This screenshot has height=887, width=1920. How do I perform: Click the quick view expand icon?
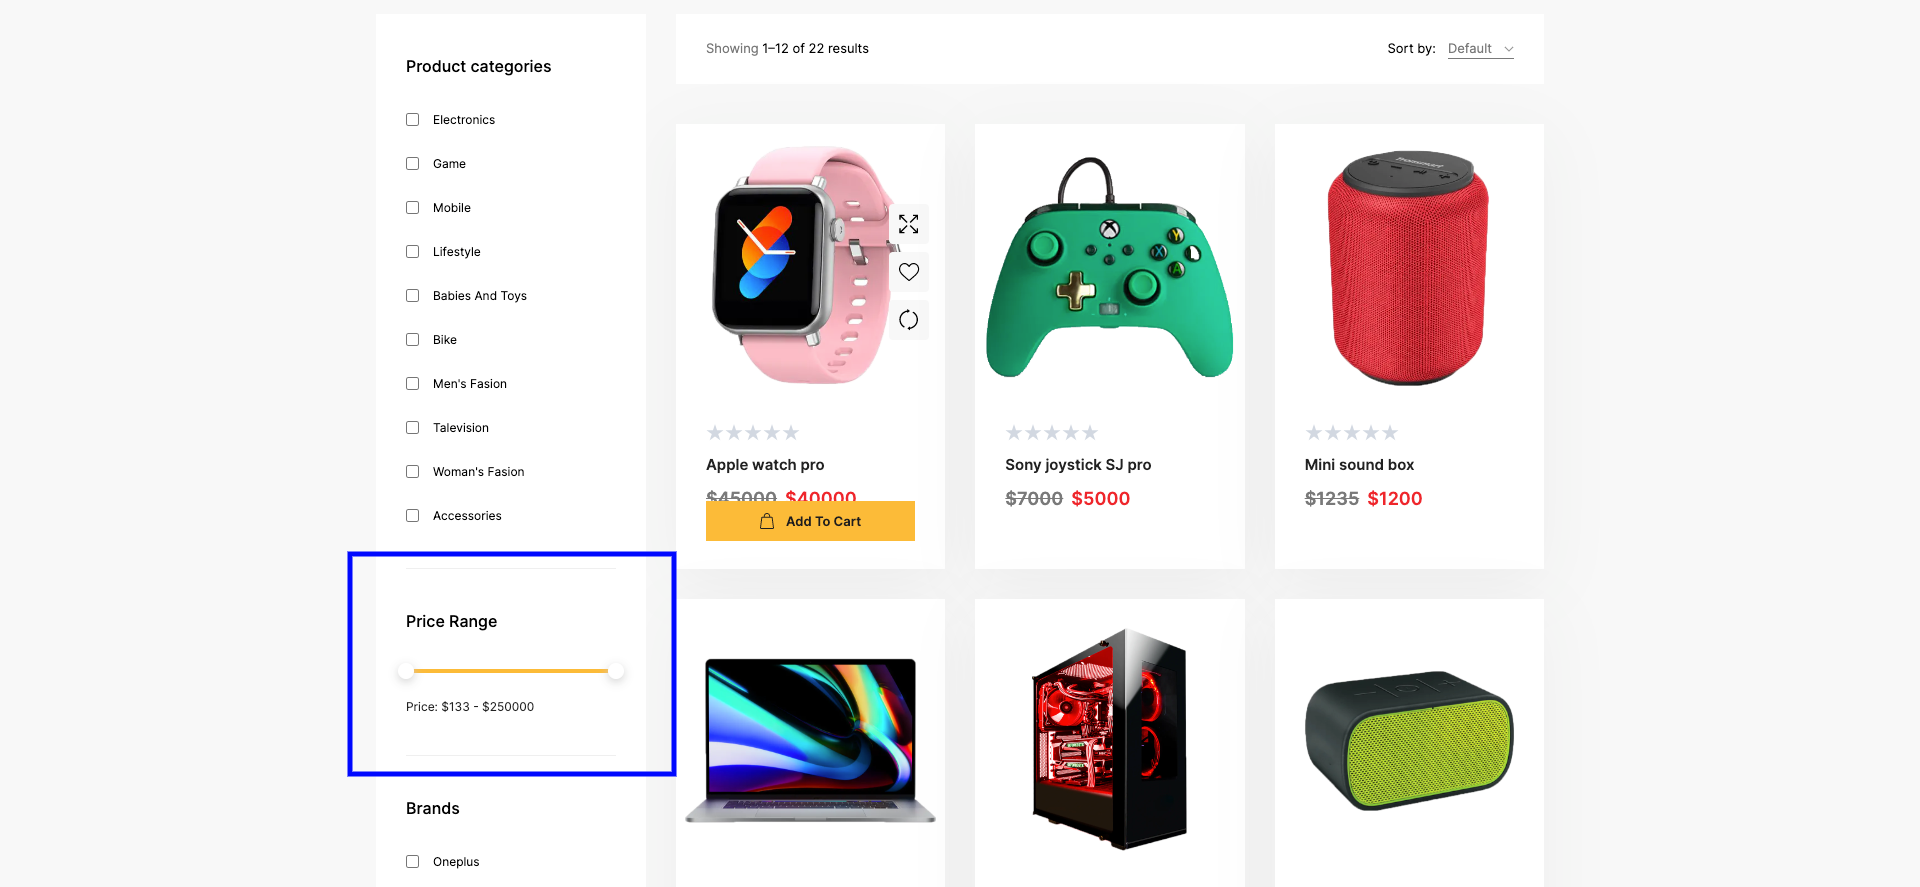click(908, 224)
